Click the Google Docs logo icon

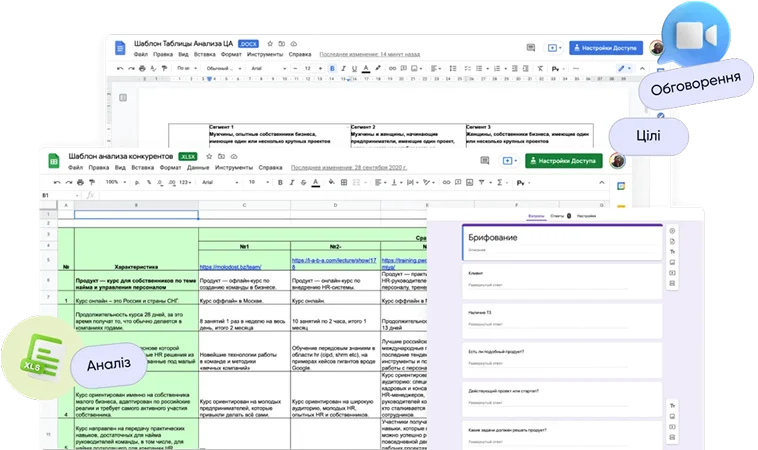click(120, 47)
